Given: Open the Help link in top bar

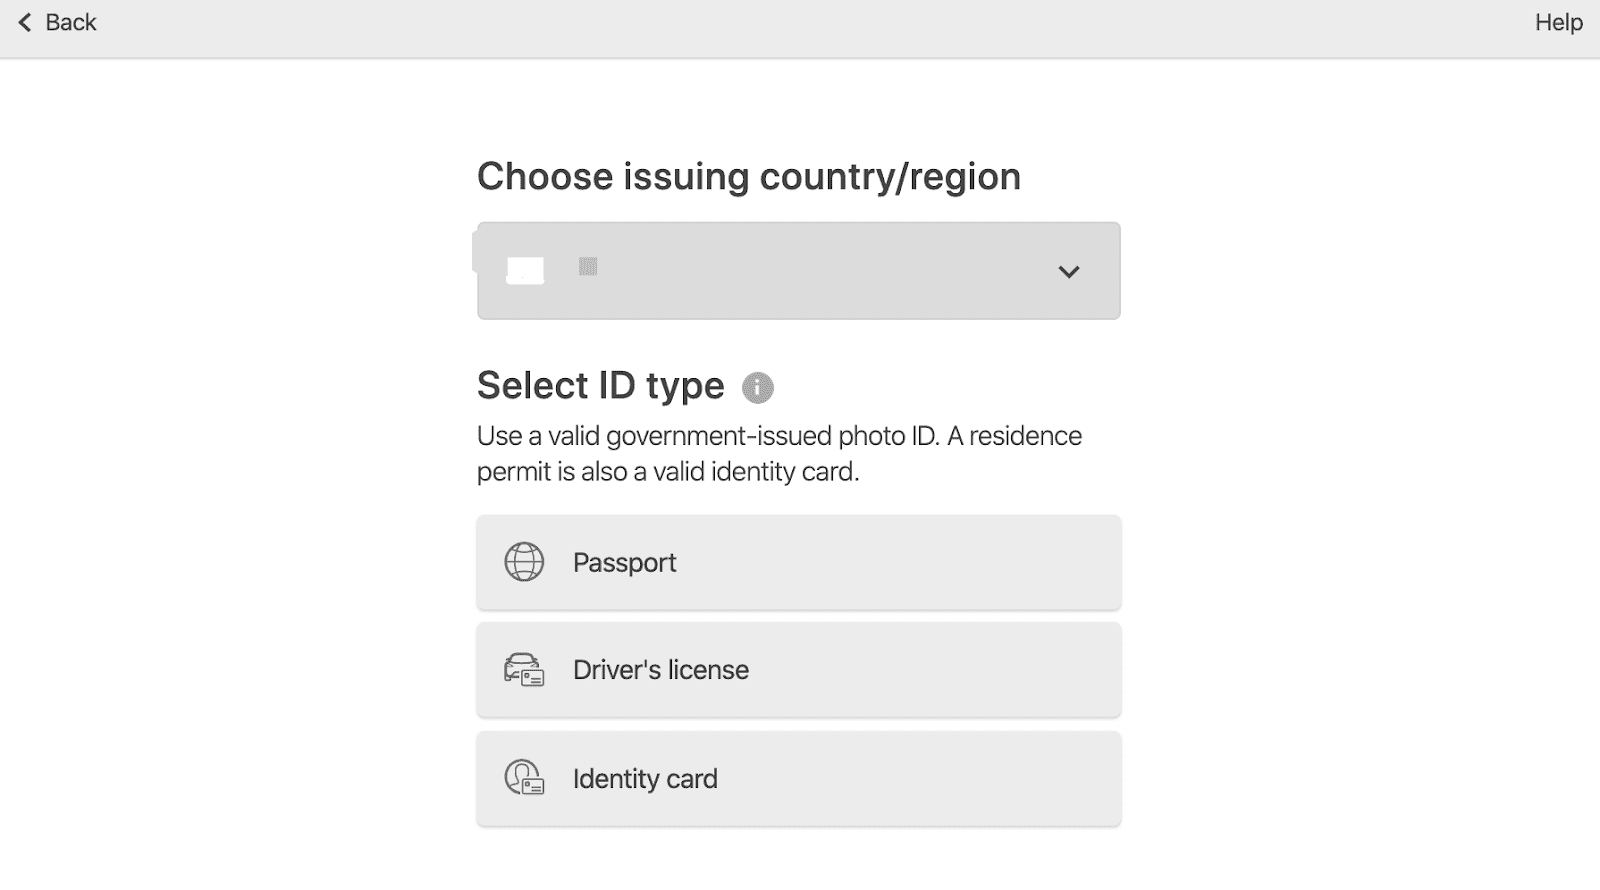Looking at the screenshot, I should [1558, 22].
